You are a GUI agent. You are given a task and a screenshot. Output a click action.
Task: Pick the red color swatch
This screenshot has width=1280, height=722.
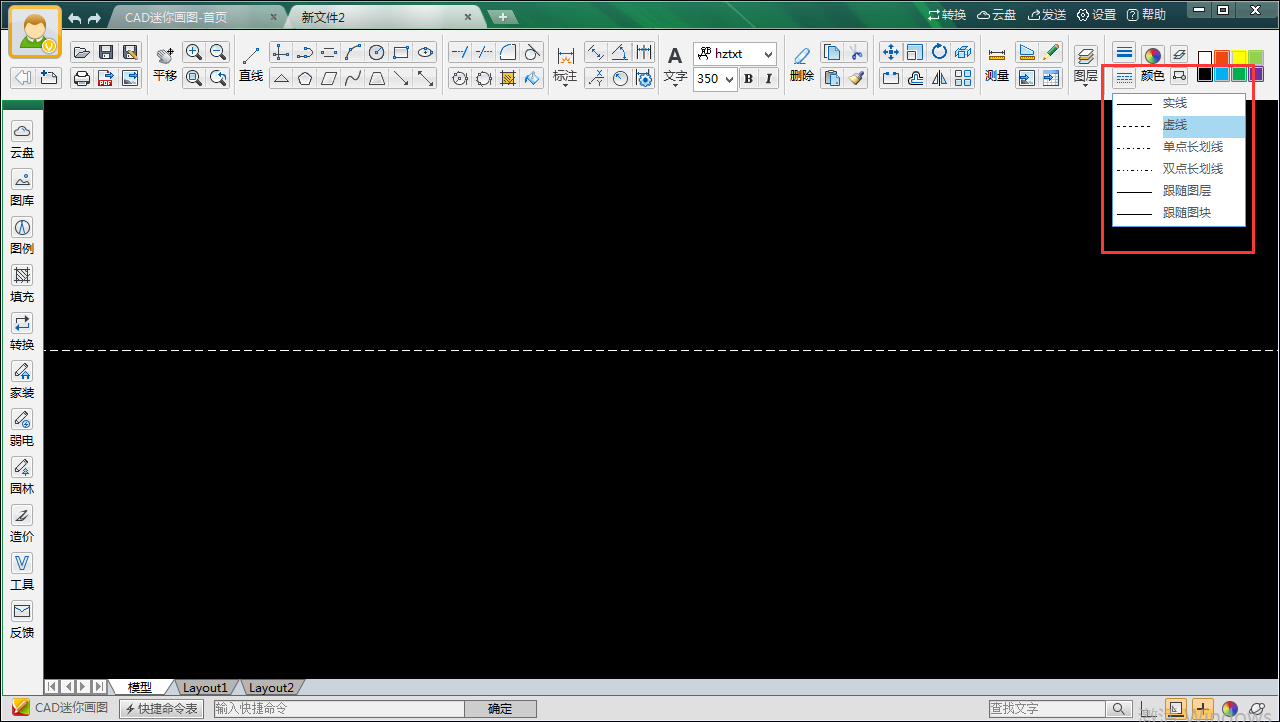tap(1222, 57)
